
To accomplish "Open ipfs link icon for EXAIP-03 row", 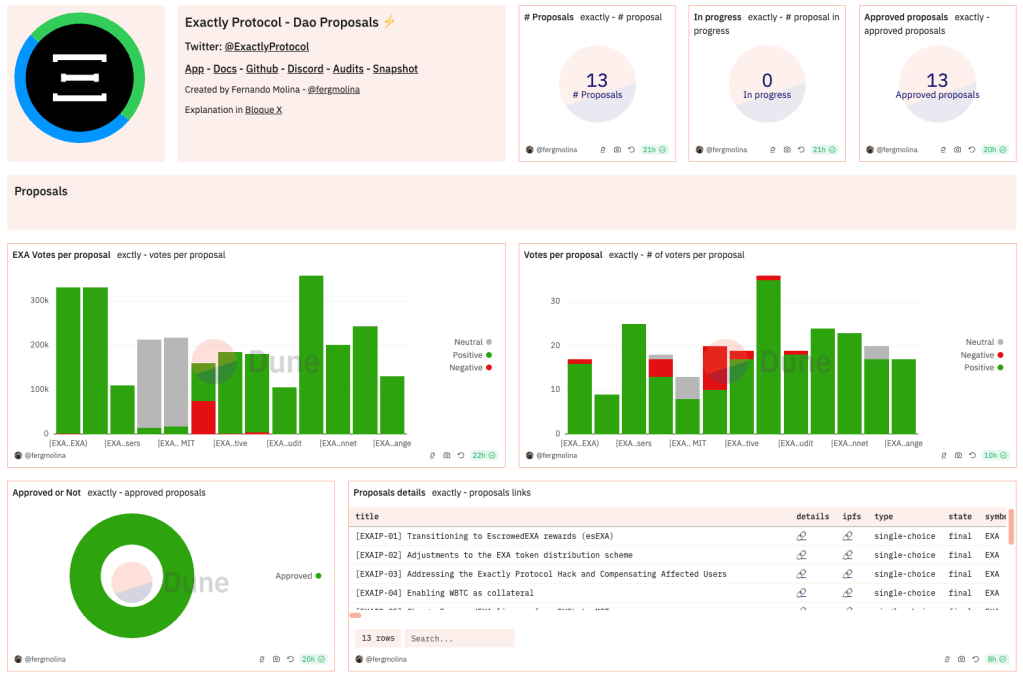I will click(847, 574).
